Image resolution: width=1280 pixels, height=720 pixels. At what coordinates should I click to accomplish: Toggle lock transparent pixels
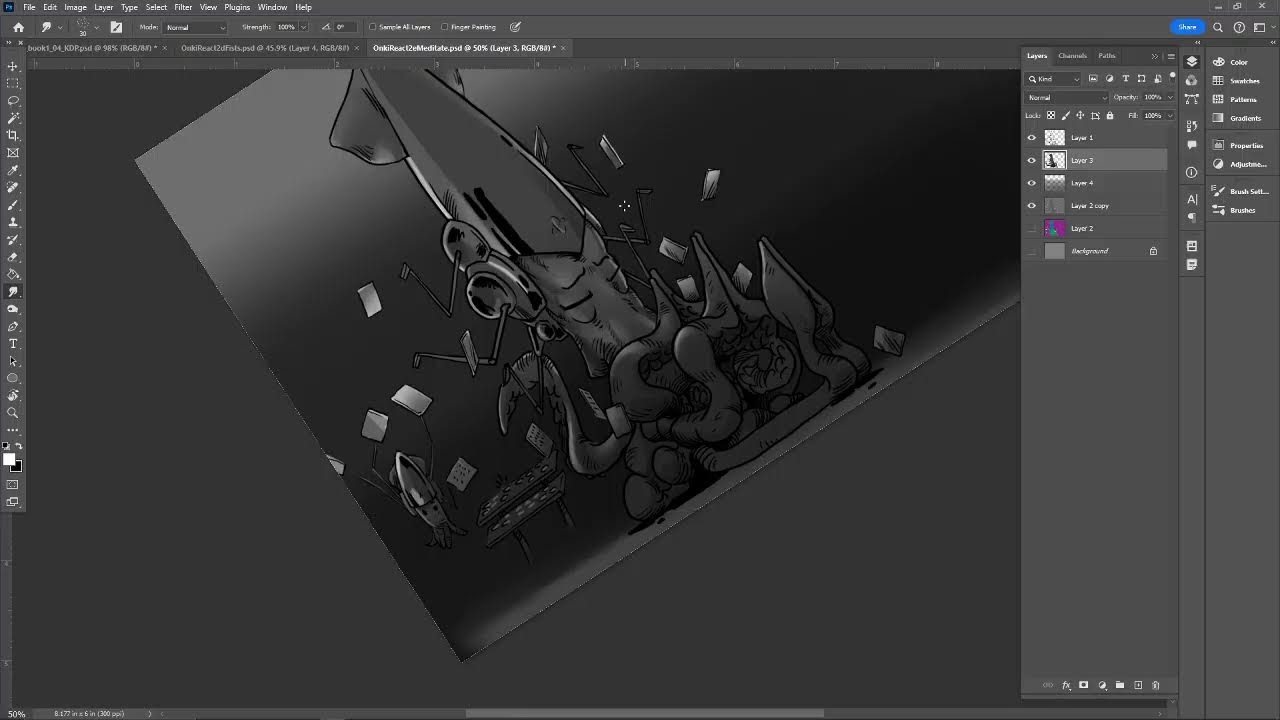[x=1050, y=116]
